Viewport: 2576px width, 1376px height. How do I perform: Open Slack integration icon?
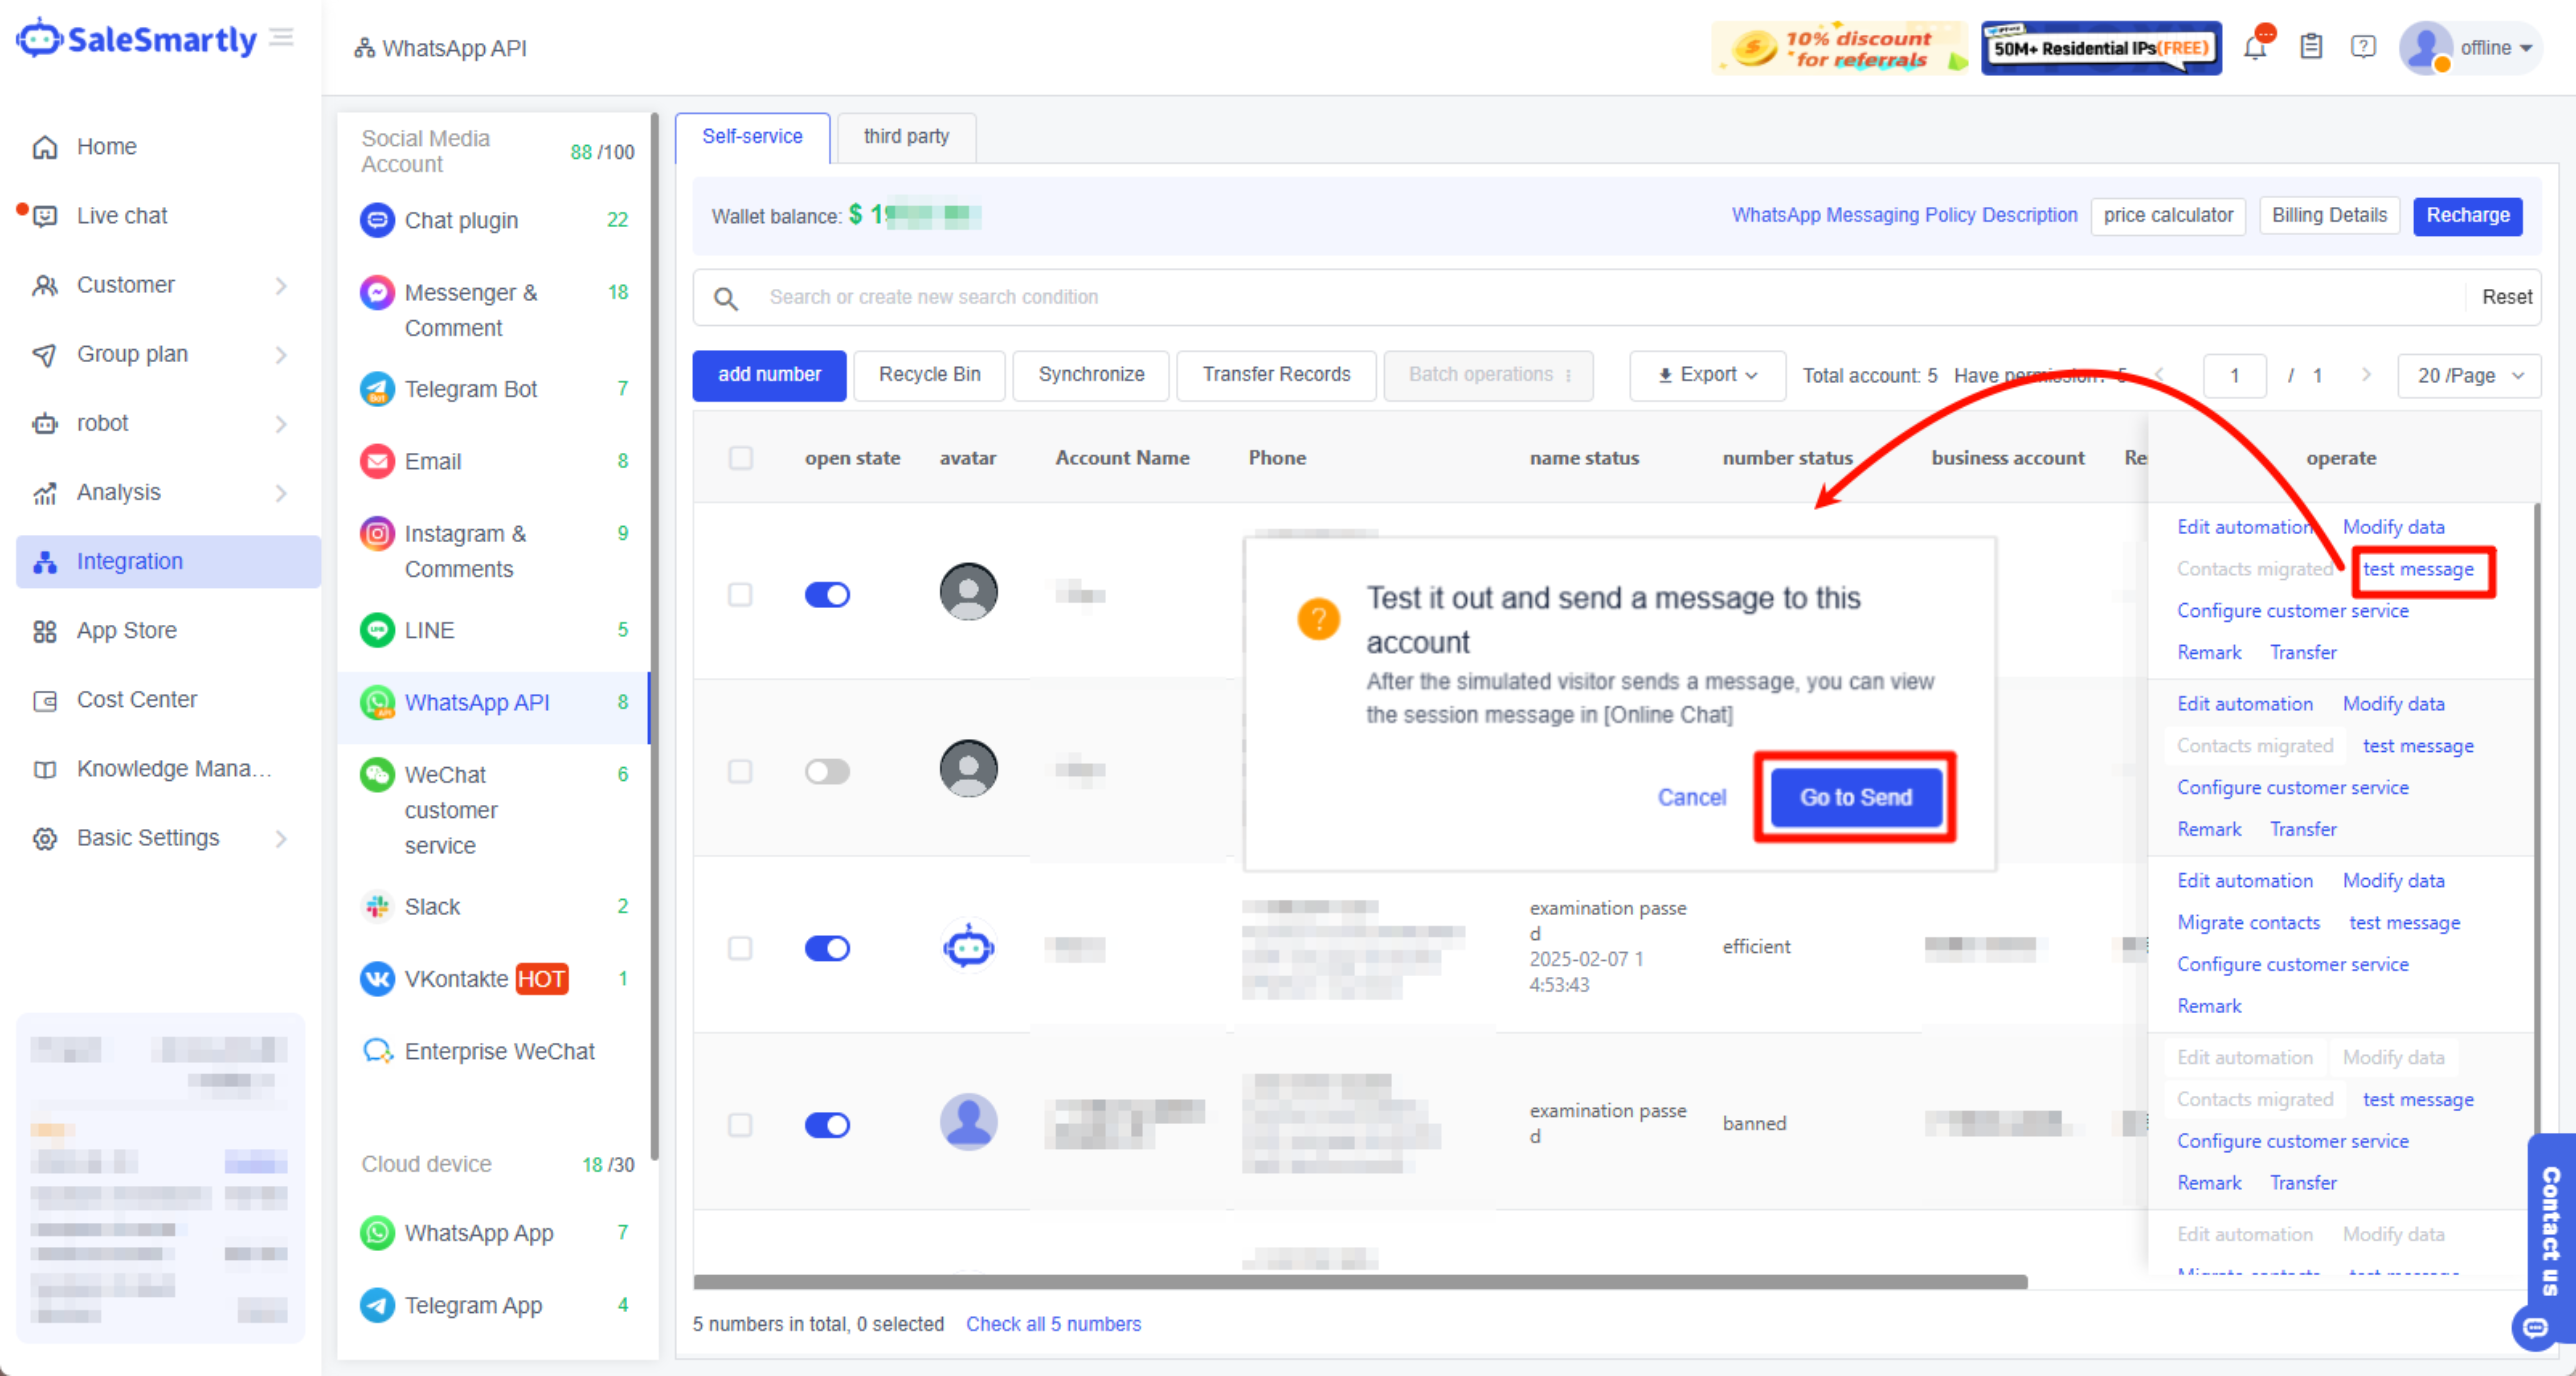(x=377, y=907)
